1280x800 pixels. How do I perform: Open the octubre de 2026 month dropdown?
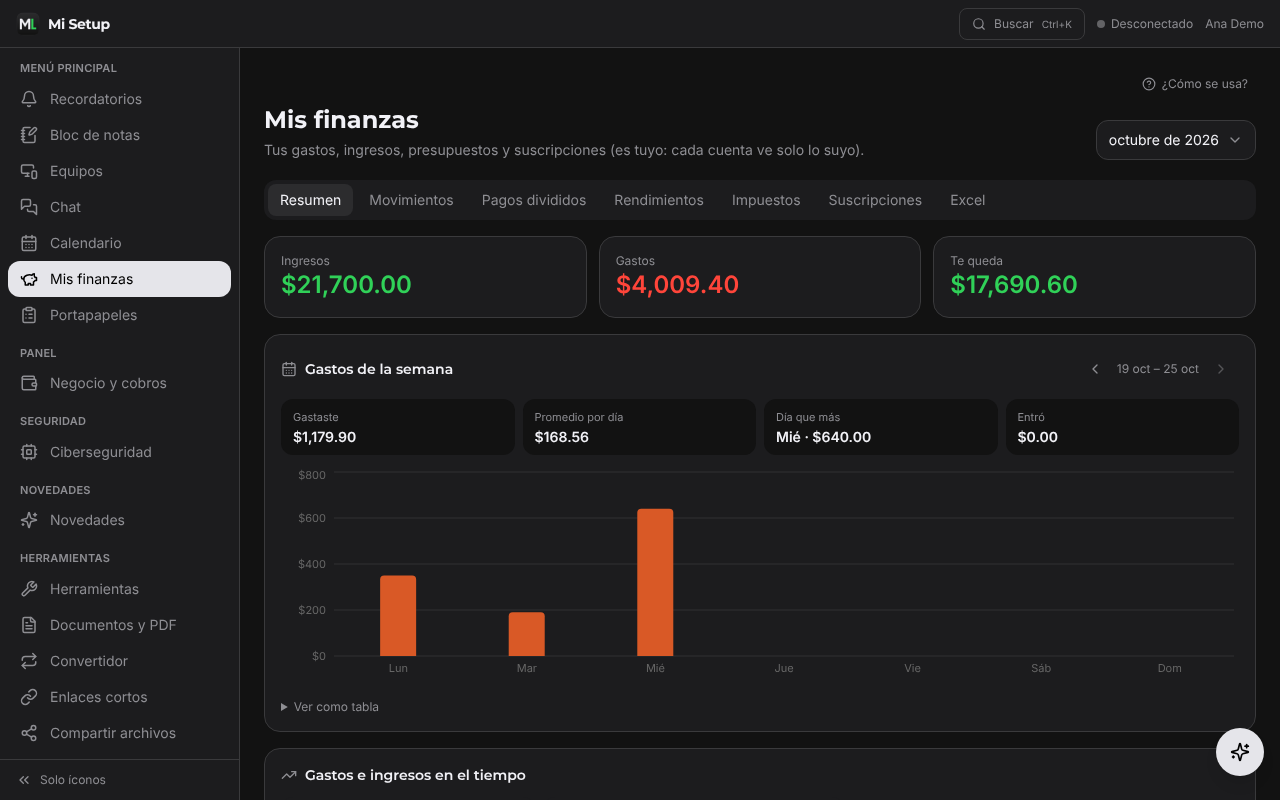[1176, 140]
